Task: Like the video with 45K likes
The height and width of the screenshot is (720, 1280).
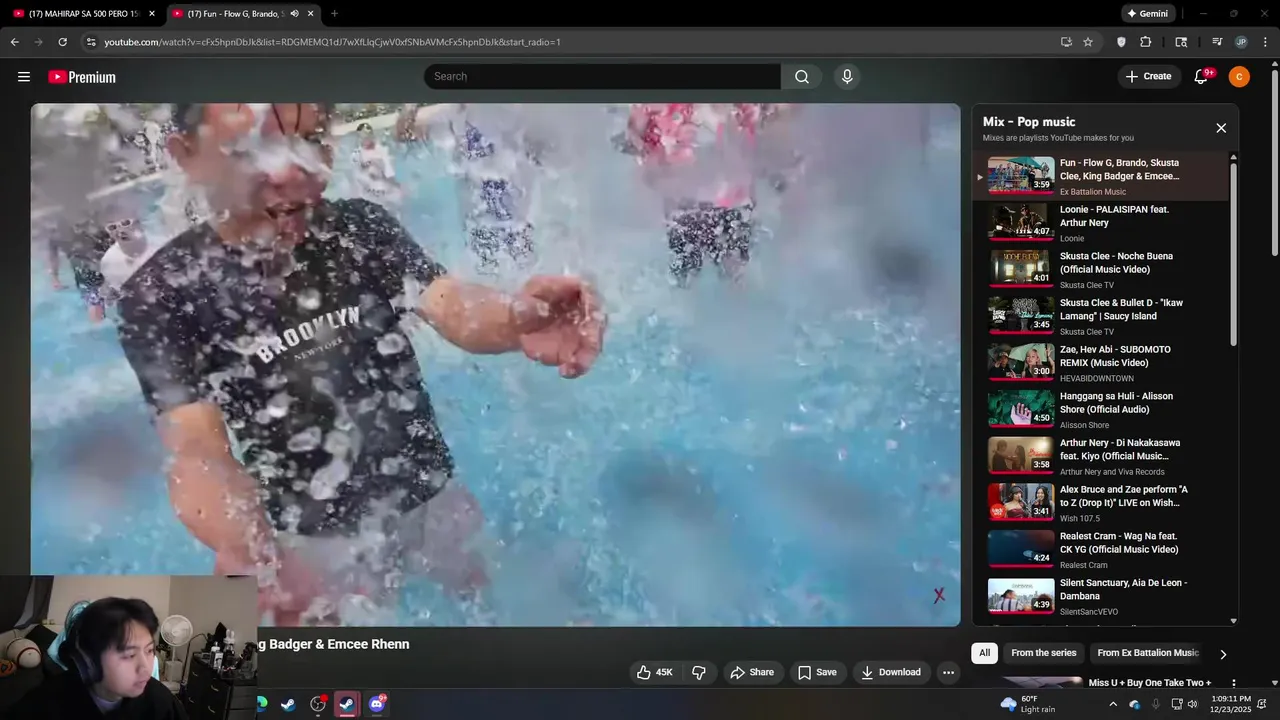Action: 655,673
